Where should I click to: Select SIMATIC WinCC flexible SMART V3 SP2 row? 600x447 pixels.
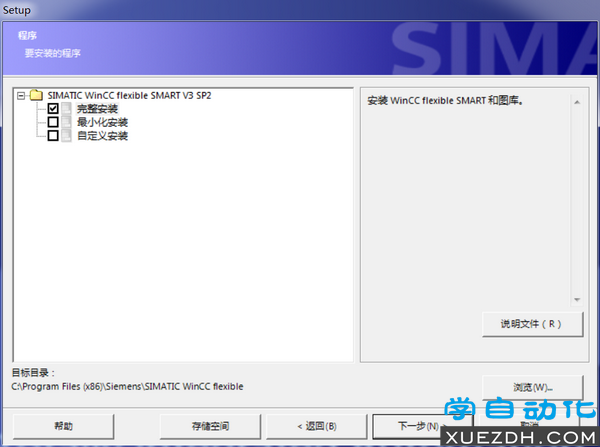(x=129, y=95)
